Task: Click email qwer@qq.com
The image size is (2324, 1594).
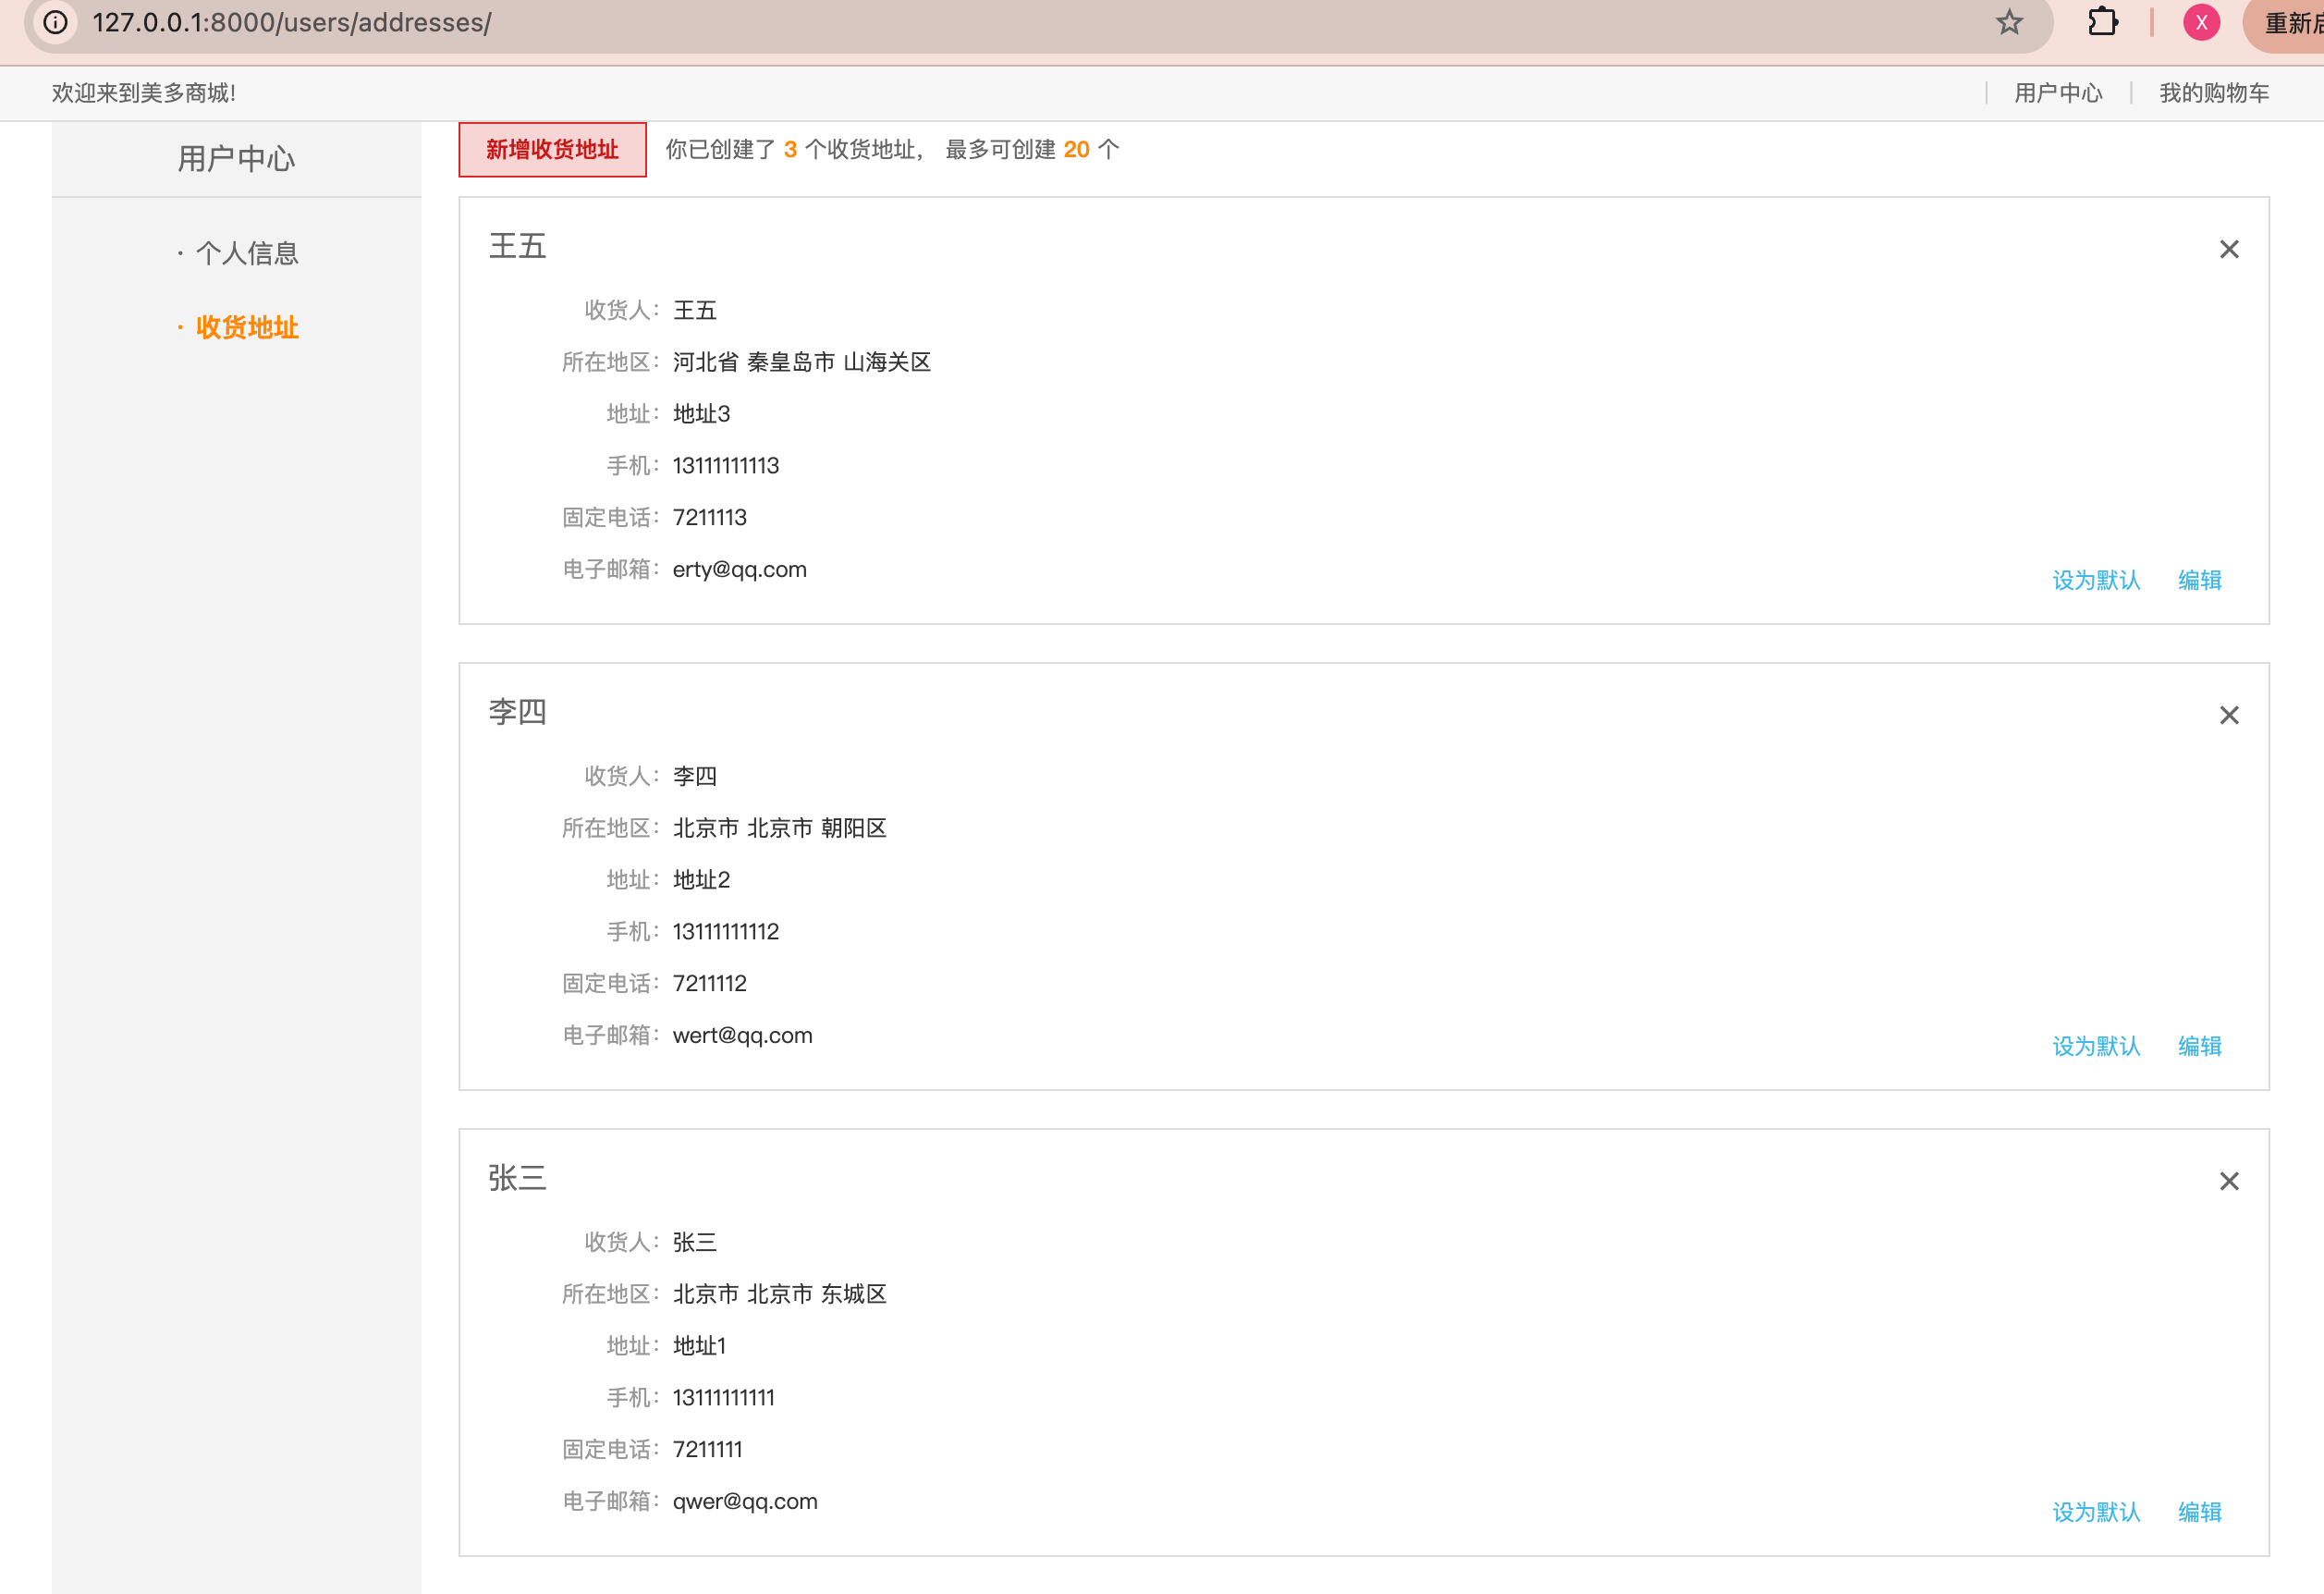Action: (x=745, y=1502)
